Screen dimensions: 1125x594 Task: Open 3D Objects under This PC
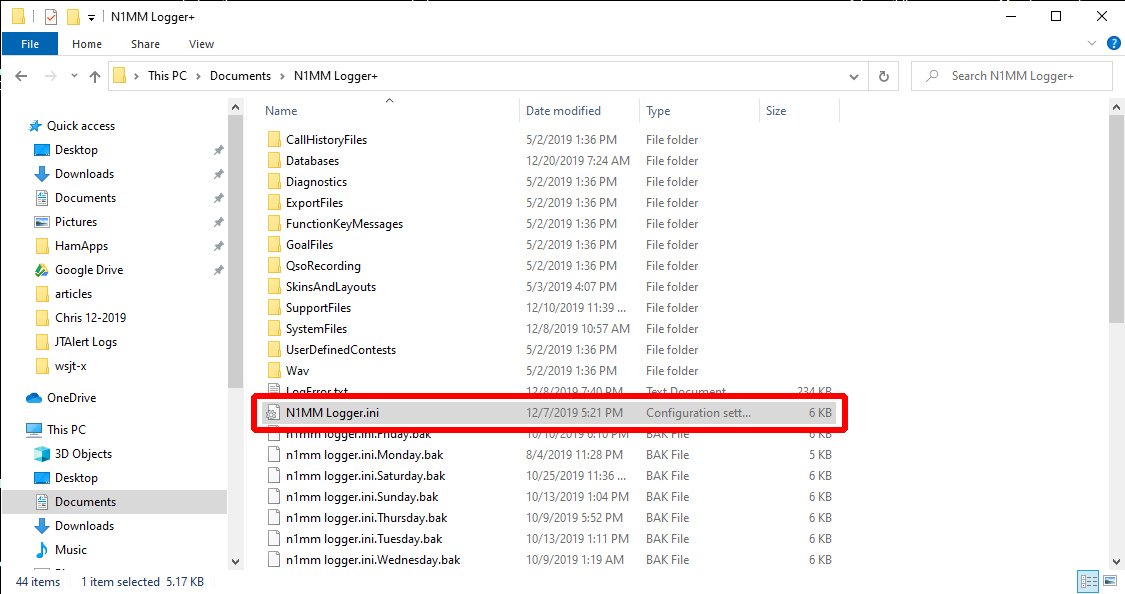click(x=83, y=454)
